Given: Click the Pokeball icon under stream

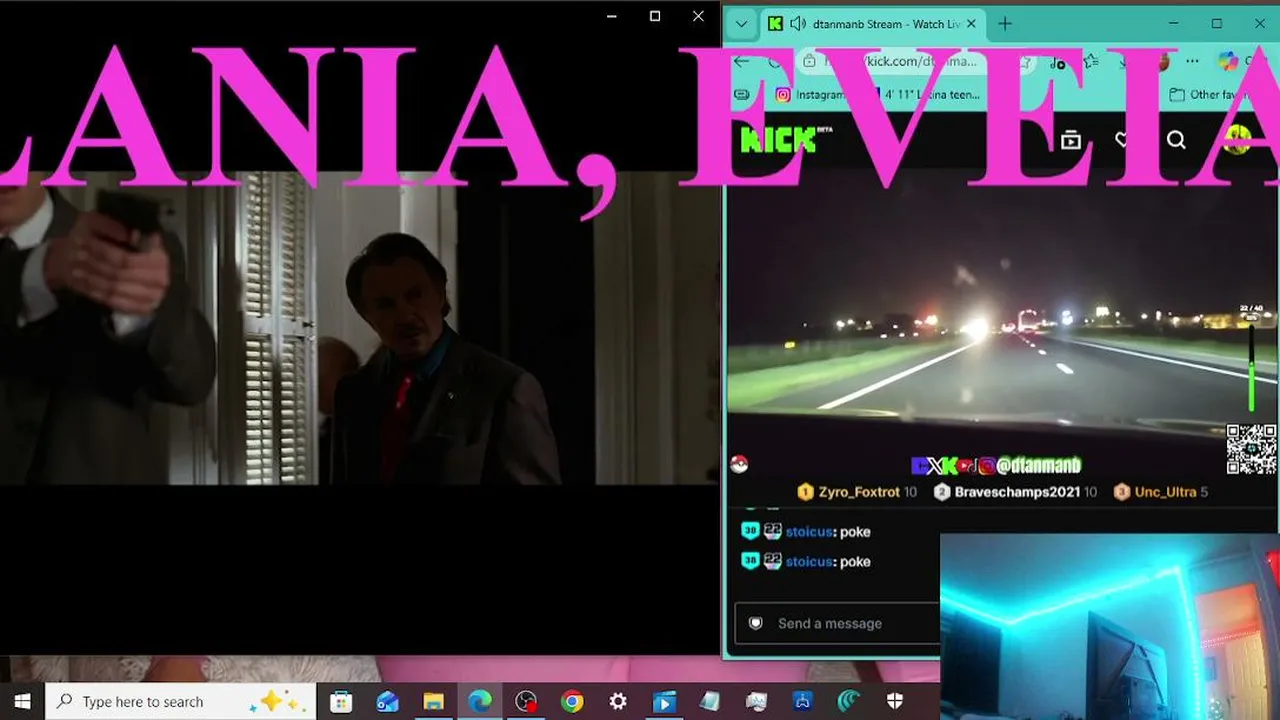Looking at the screenshot, I should [740, 464].
